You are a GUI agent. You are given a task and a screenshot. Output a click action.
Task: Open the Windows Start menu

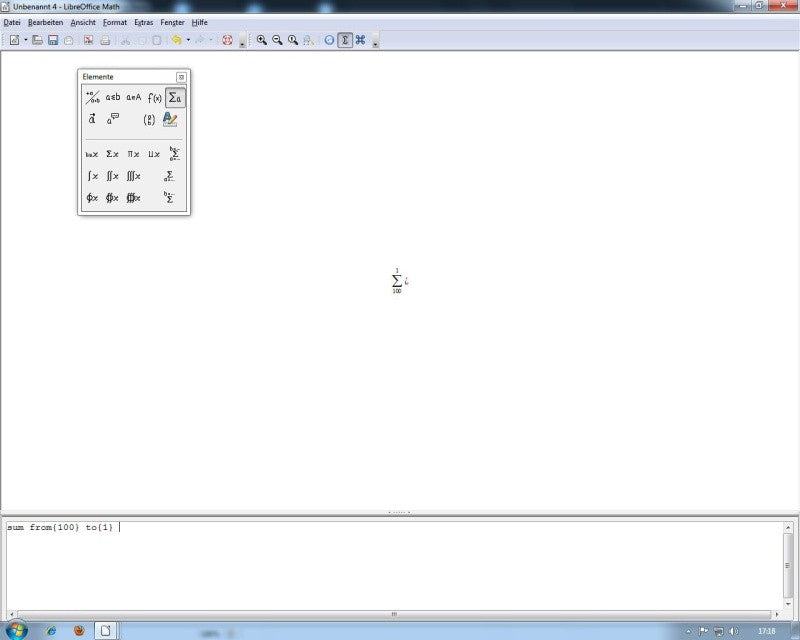[16, 630]
